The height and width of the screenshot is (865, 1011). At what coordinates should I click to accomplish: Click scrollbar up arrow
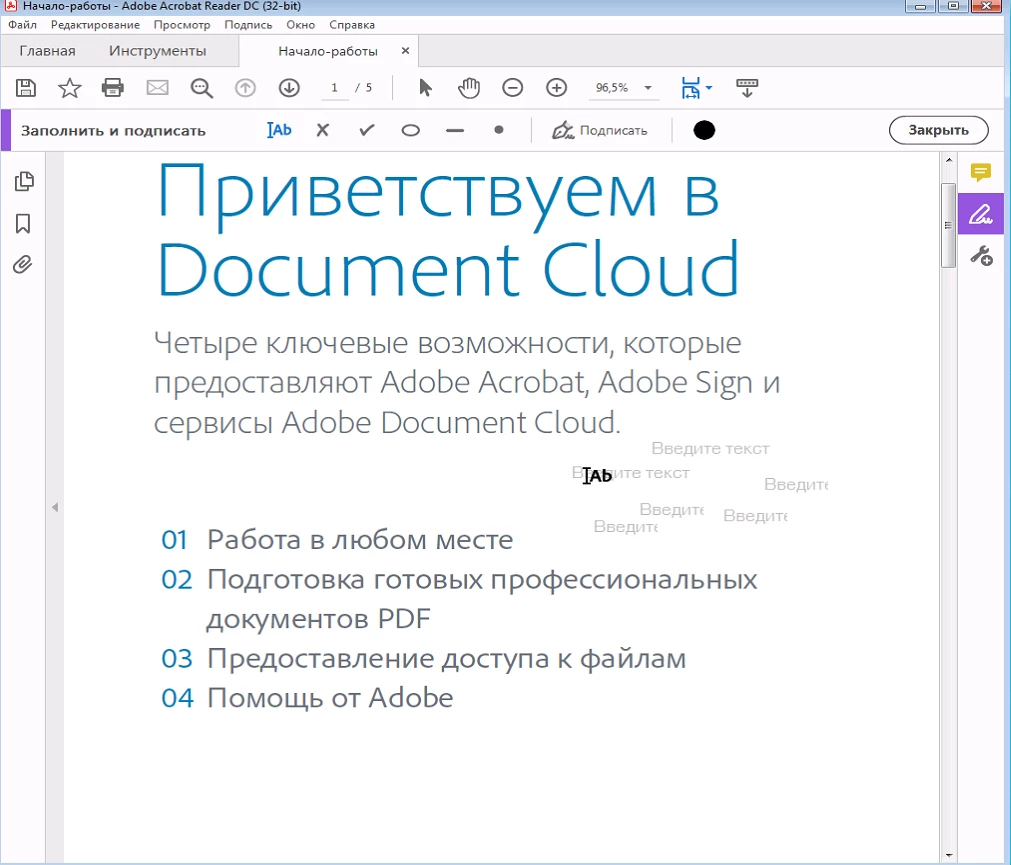click(x=948, y=160)
